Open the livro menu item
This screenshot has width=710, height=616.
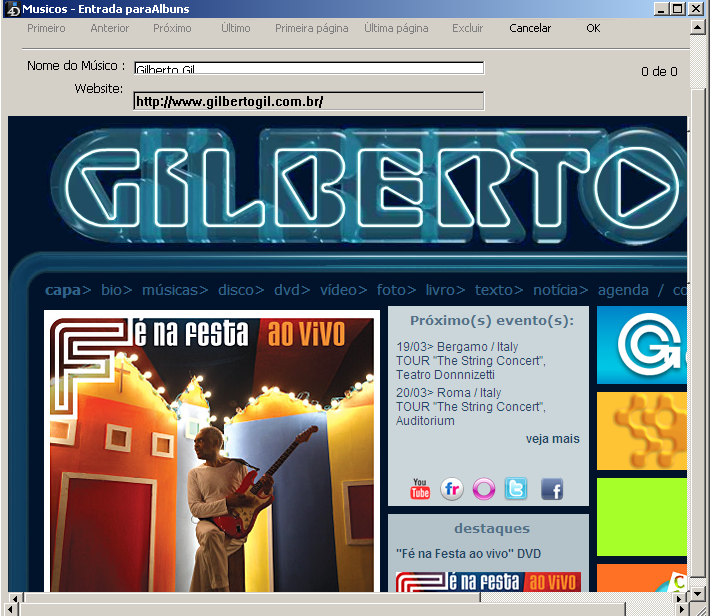445,290
